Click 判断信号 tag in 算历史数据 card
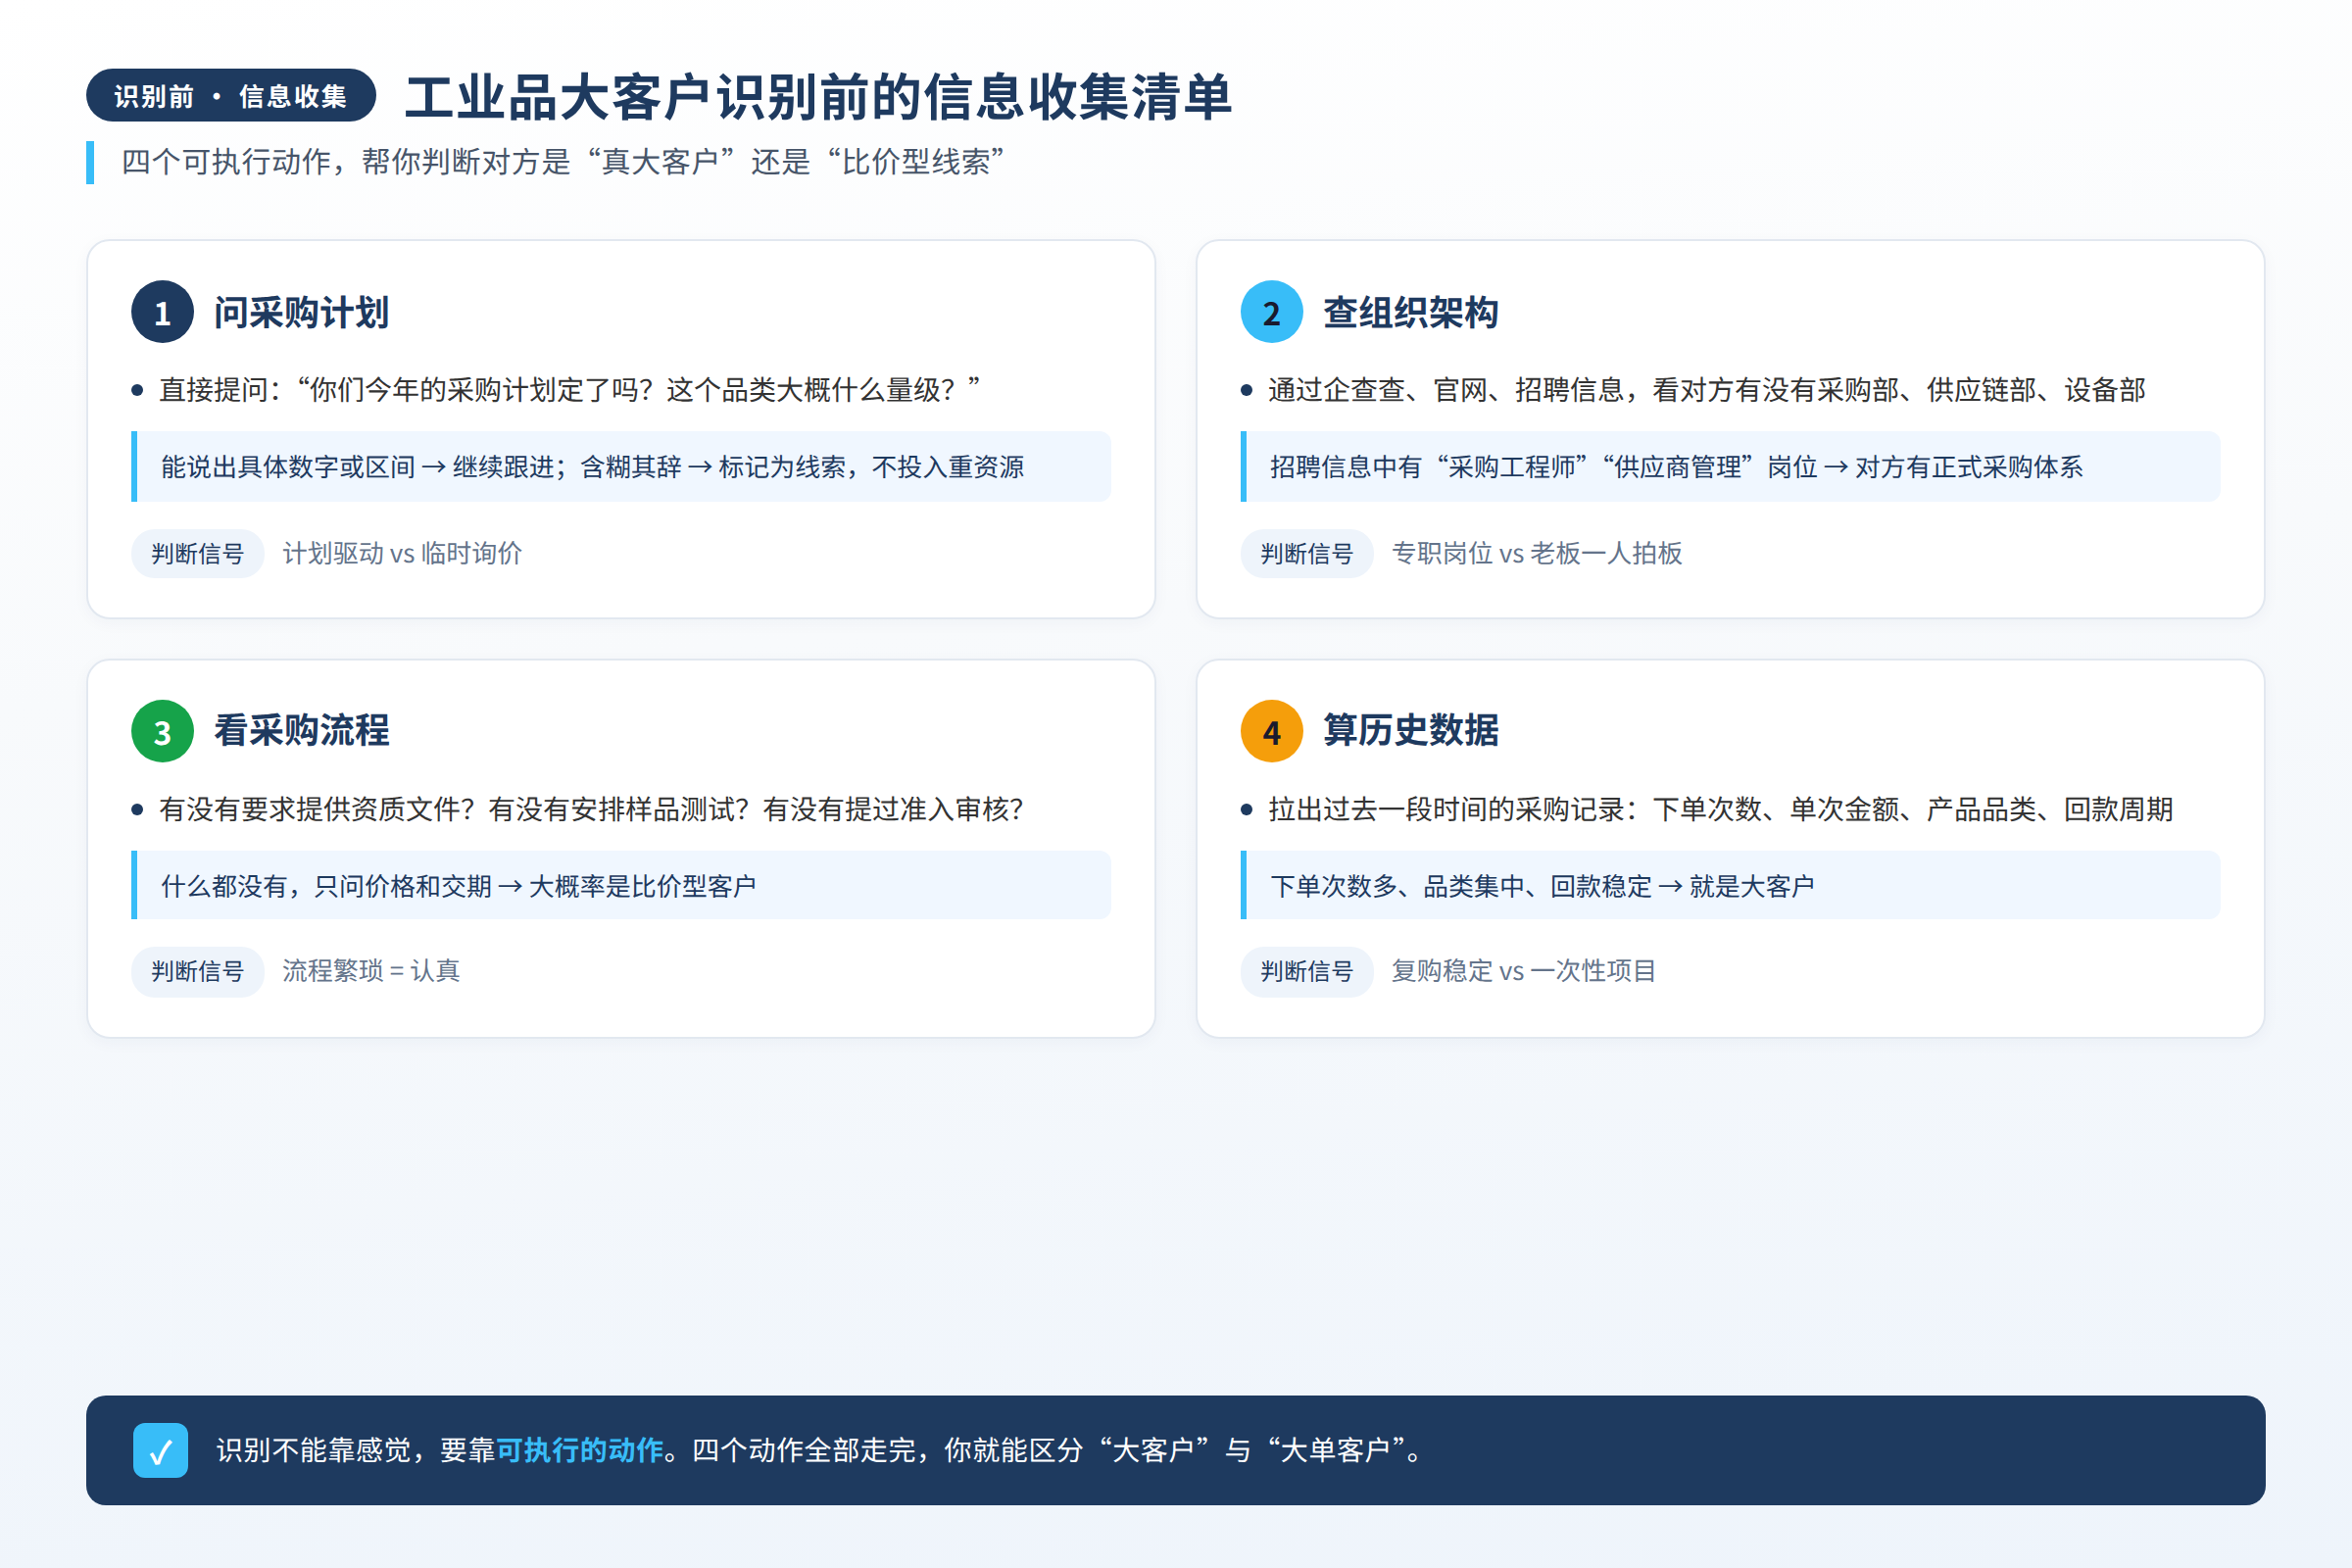The image size is (2352, 1568). tap(1306, 971)
